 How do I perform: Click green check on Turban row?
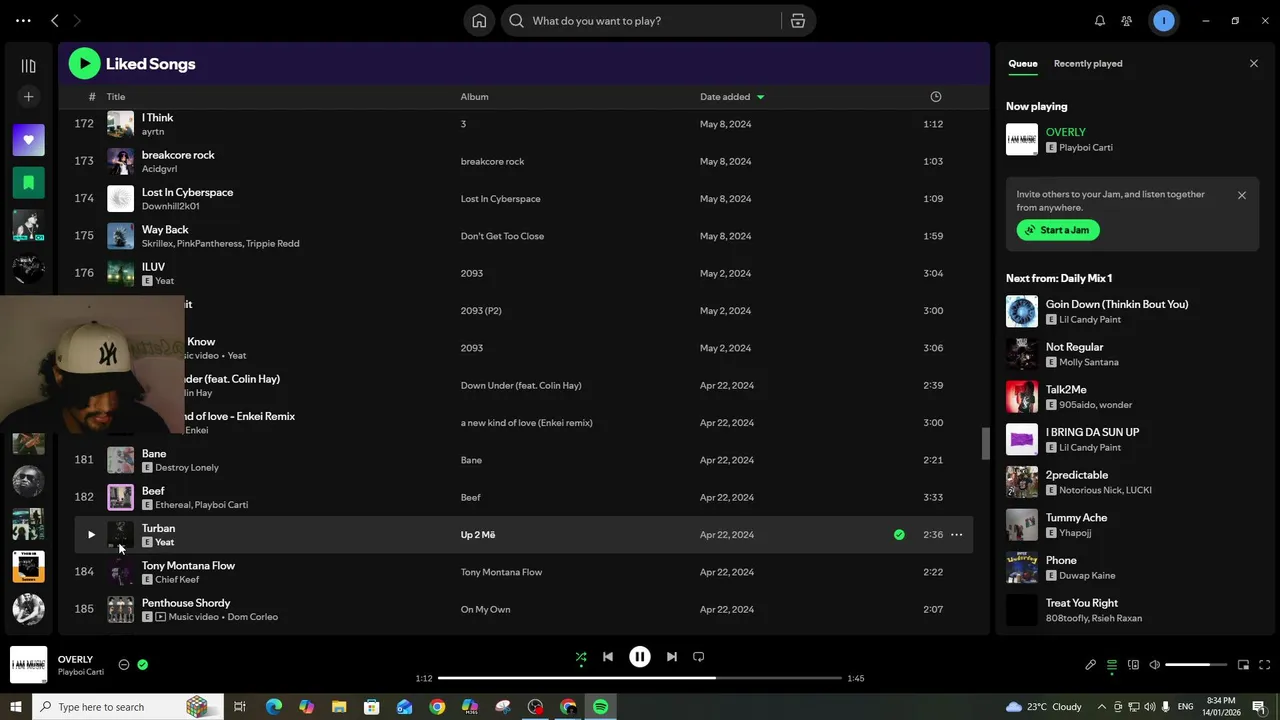pyautogui.click(x=899, y=535)
